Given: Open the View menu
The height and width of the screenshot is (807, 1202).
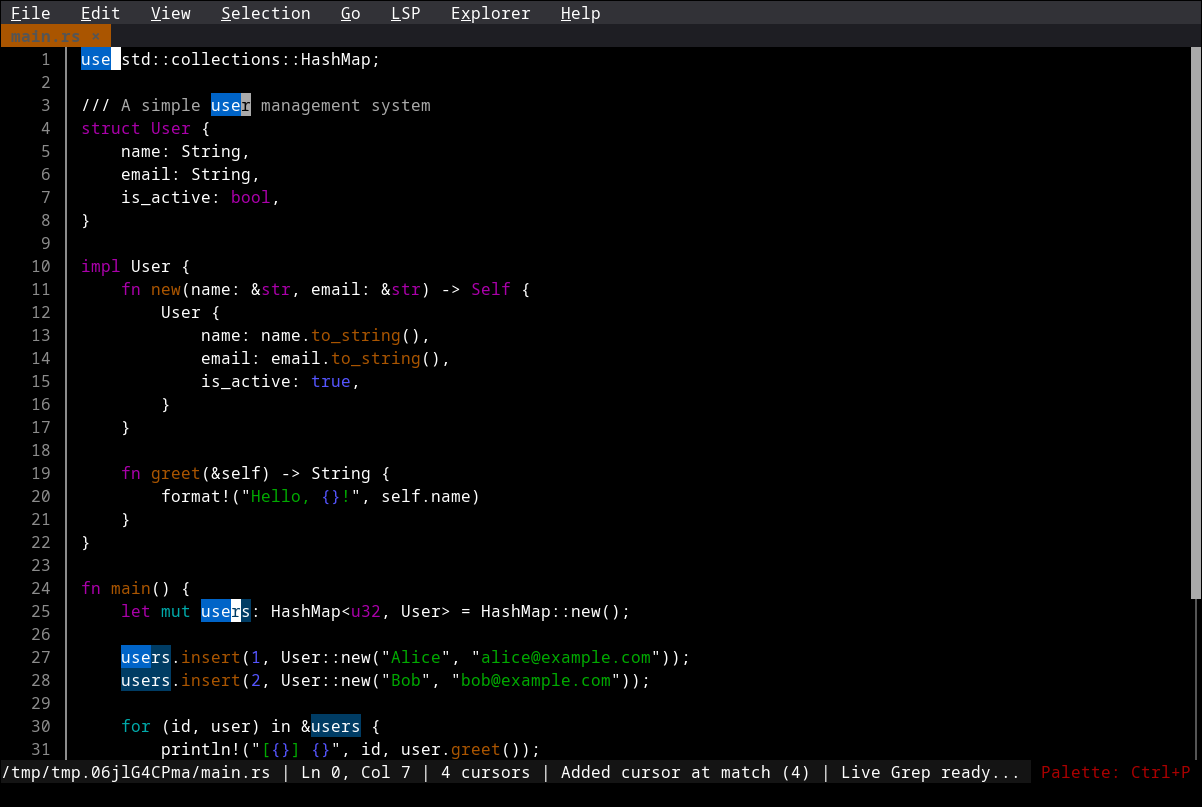Looking at the screenshot, I should (170, 13).
